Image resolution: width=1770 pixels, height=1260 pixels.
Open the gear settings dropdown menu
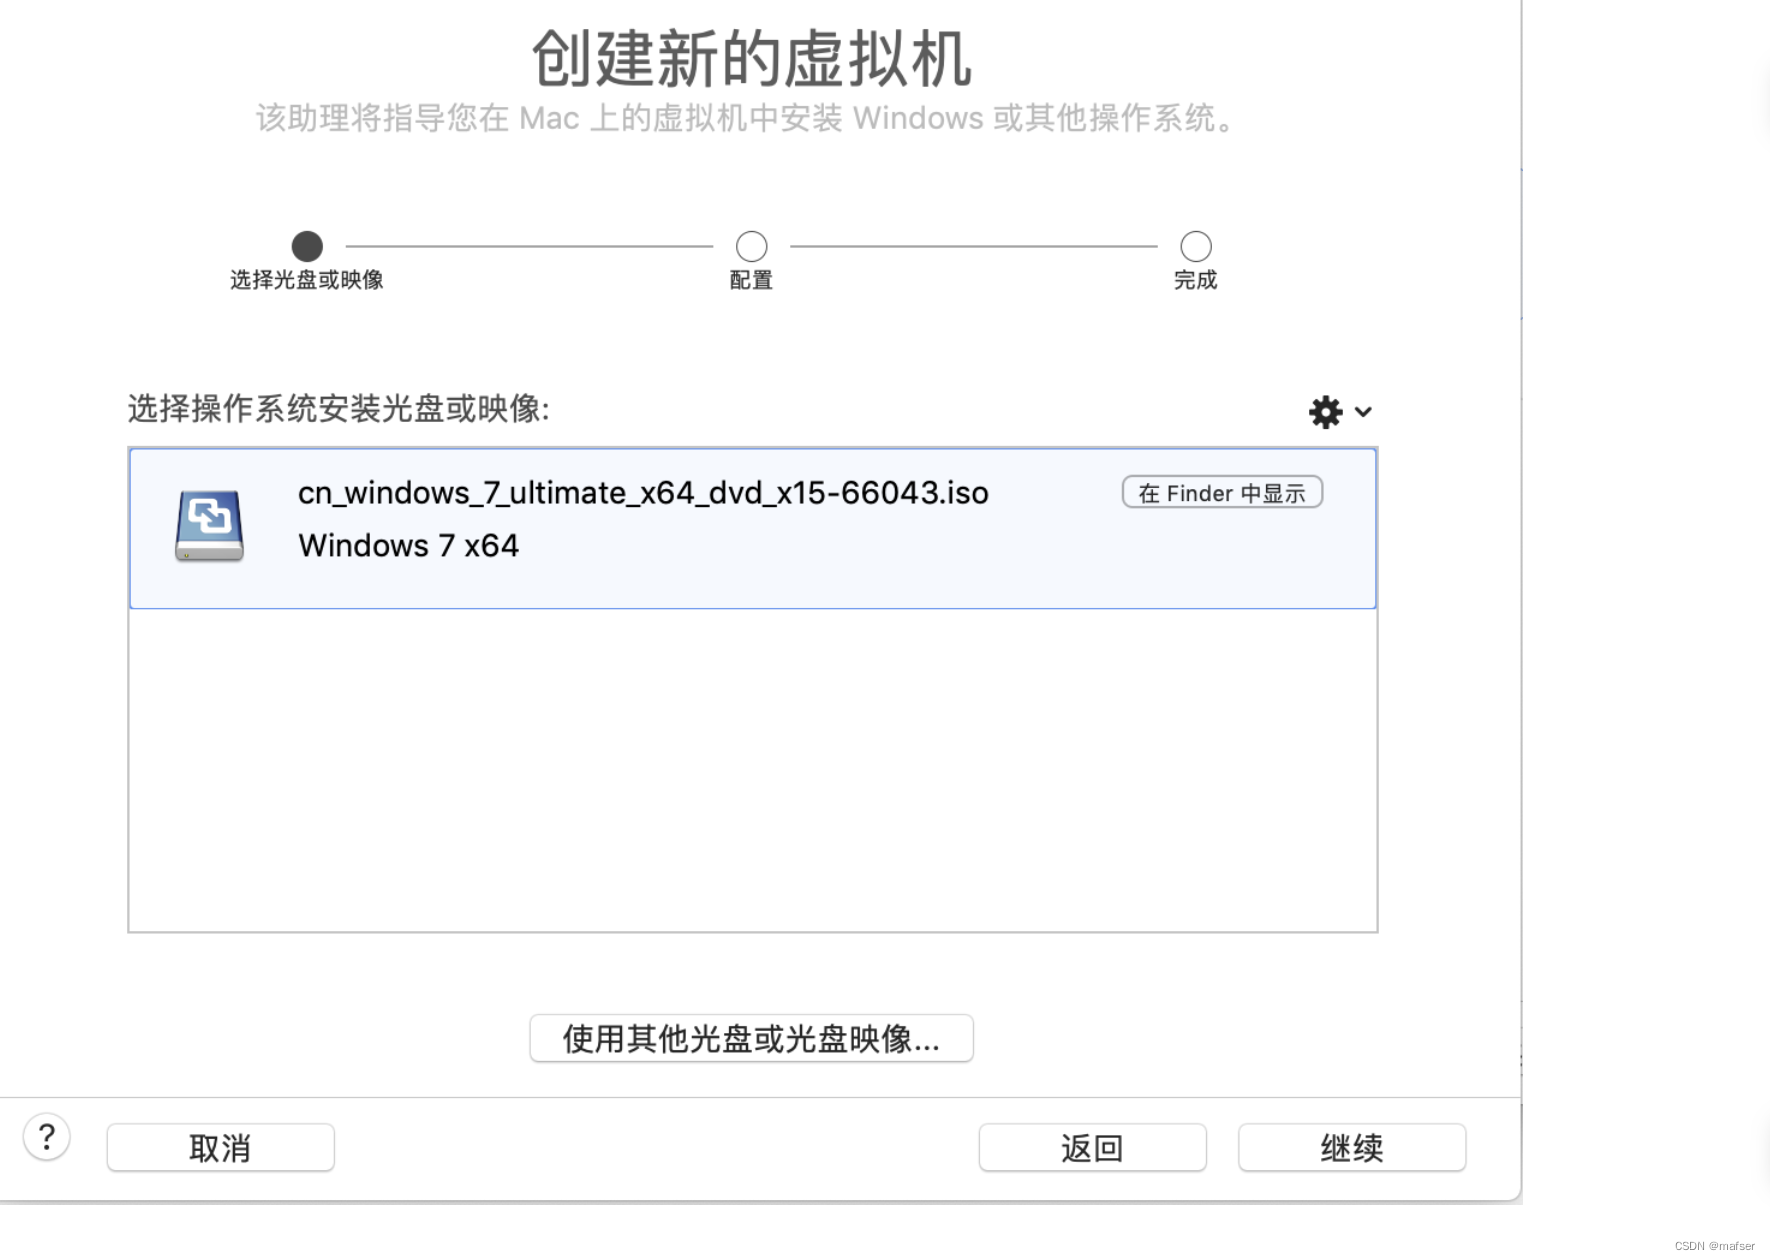tap(1340, 412)
